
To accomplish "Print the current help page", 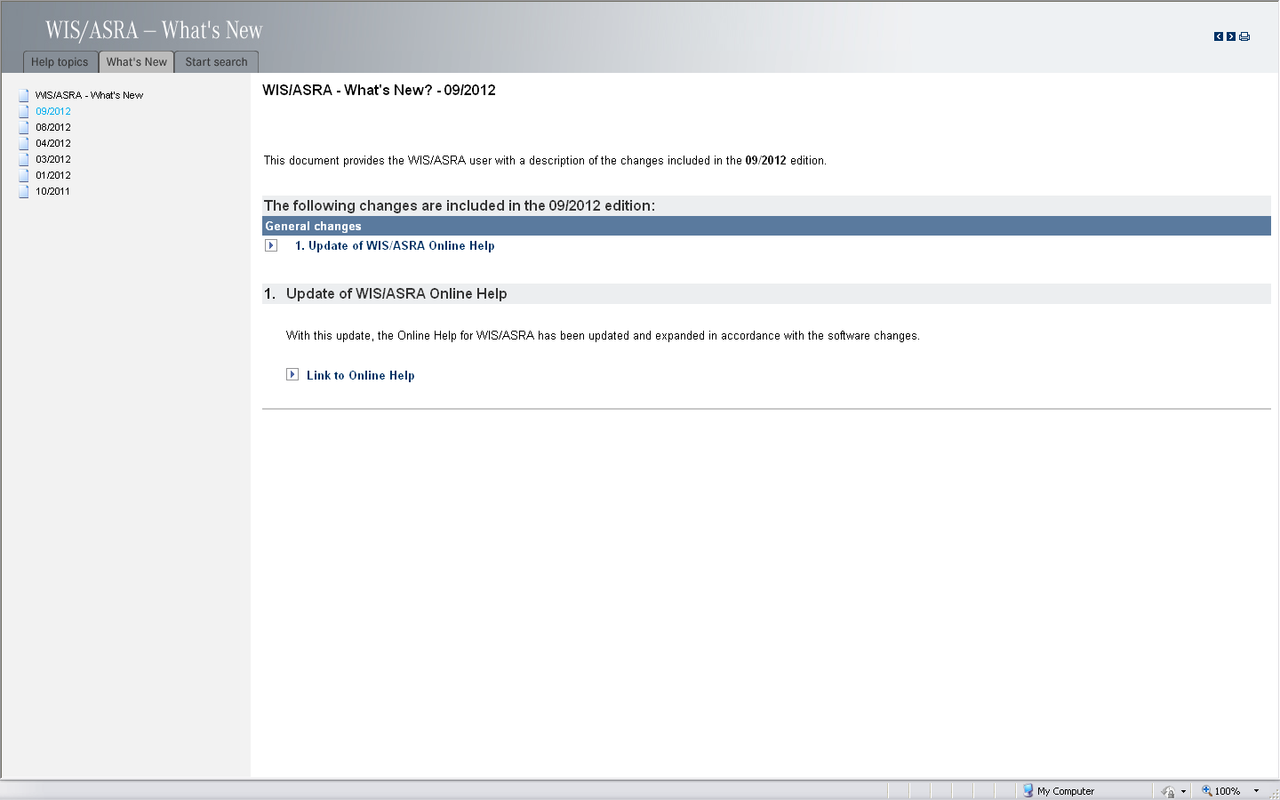I will (x=1244, y=37).
